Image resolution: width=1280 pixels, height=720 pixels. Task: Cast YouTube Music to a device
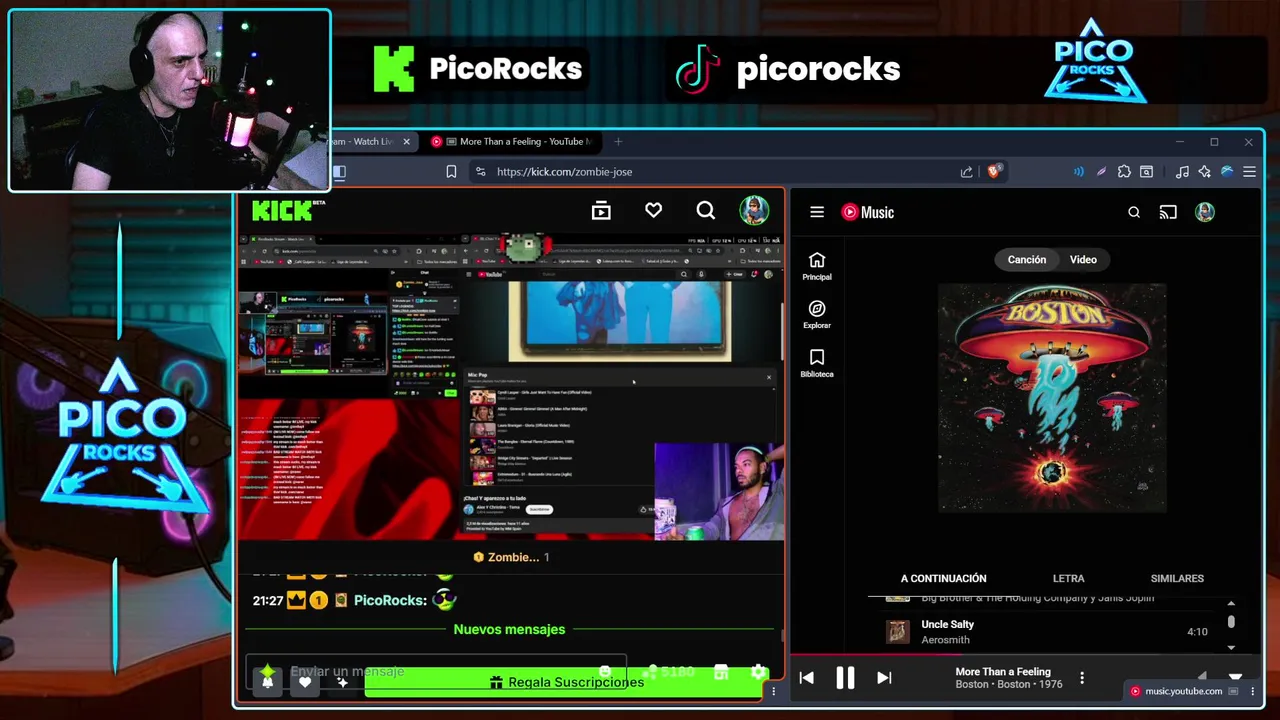tap(1168, 212)
